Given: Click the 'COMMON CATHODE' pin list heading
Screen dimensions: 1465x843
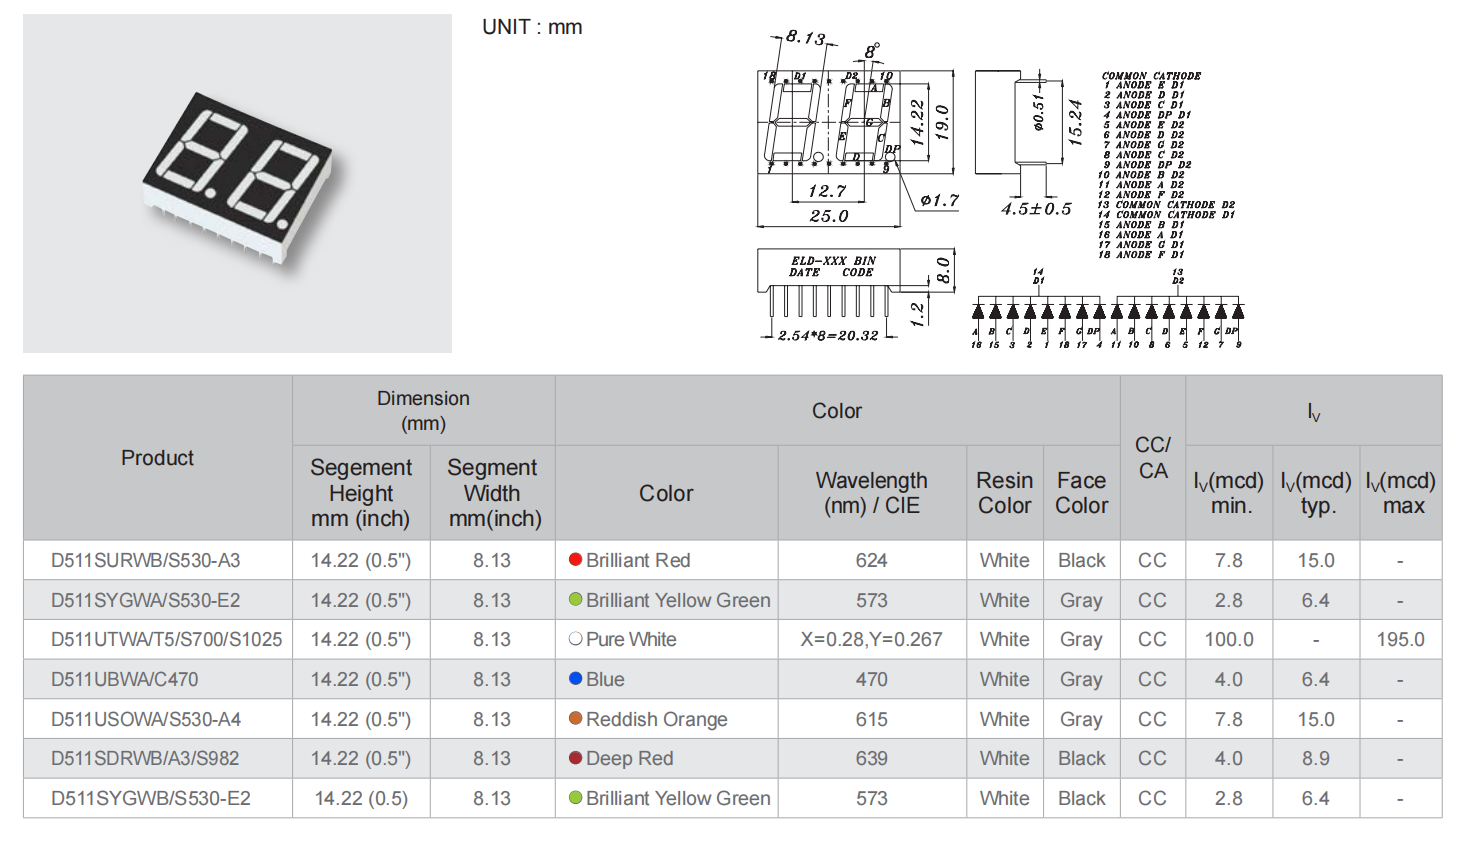Looking at the screenshot, I should [x=1151, y=76].
